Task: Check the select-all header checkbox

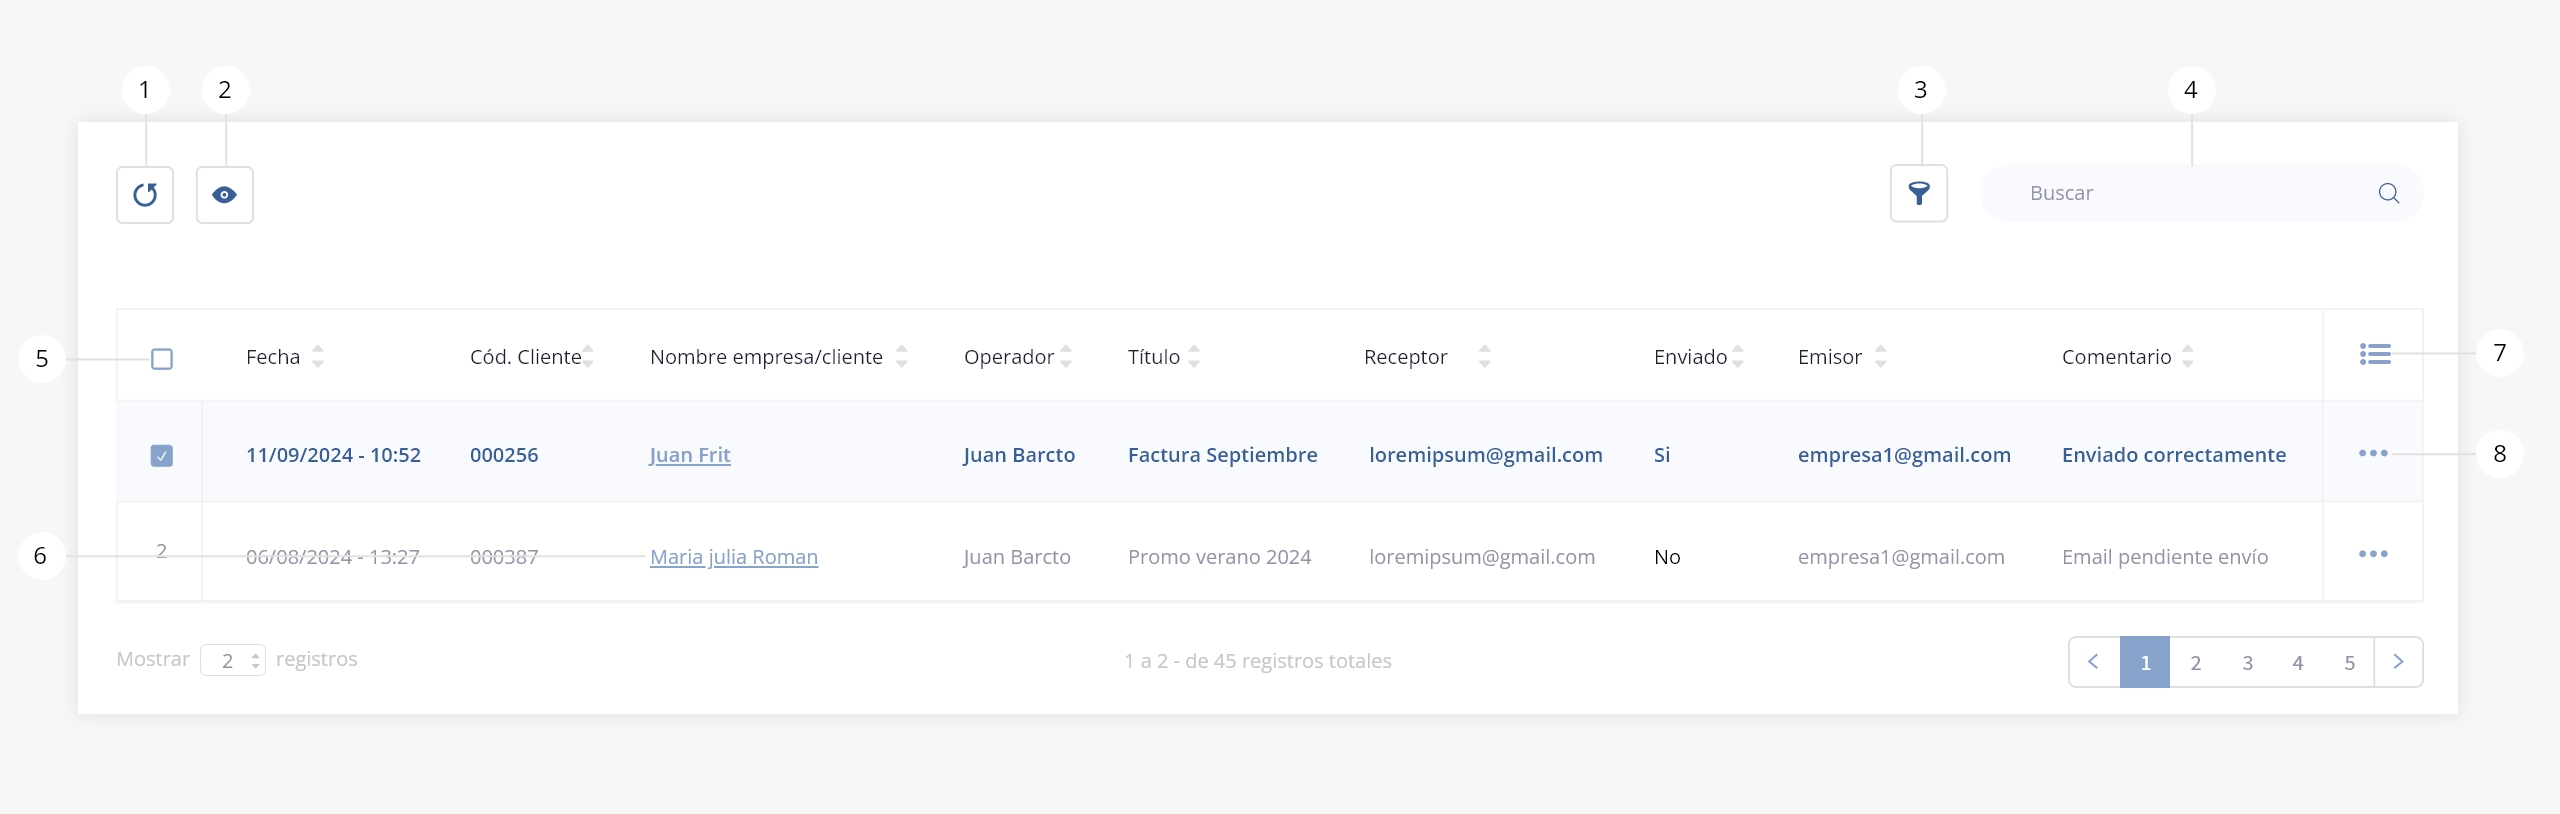Action: (x=162, y=359)
